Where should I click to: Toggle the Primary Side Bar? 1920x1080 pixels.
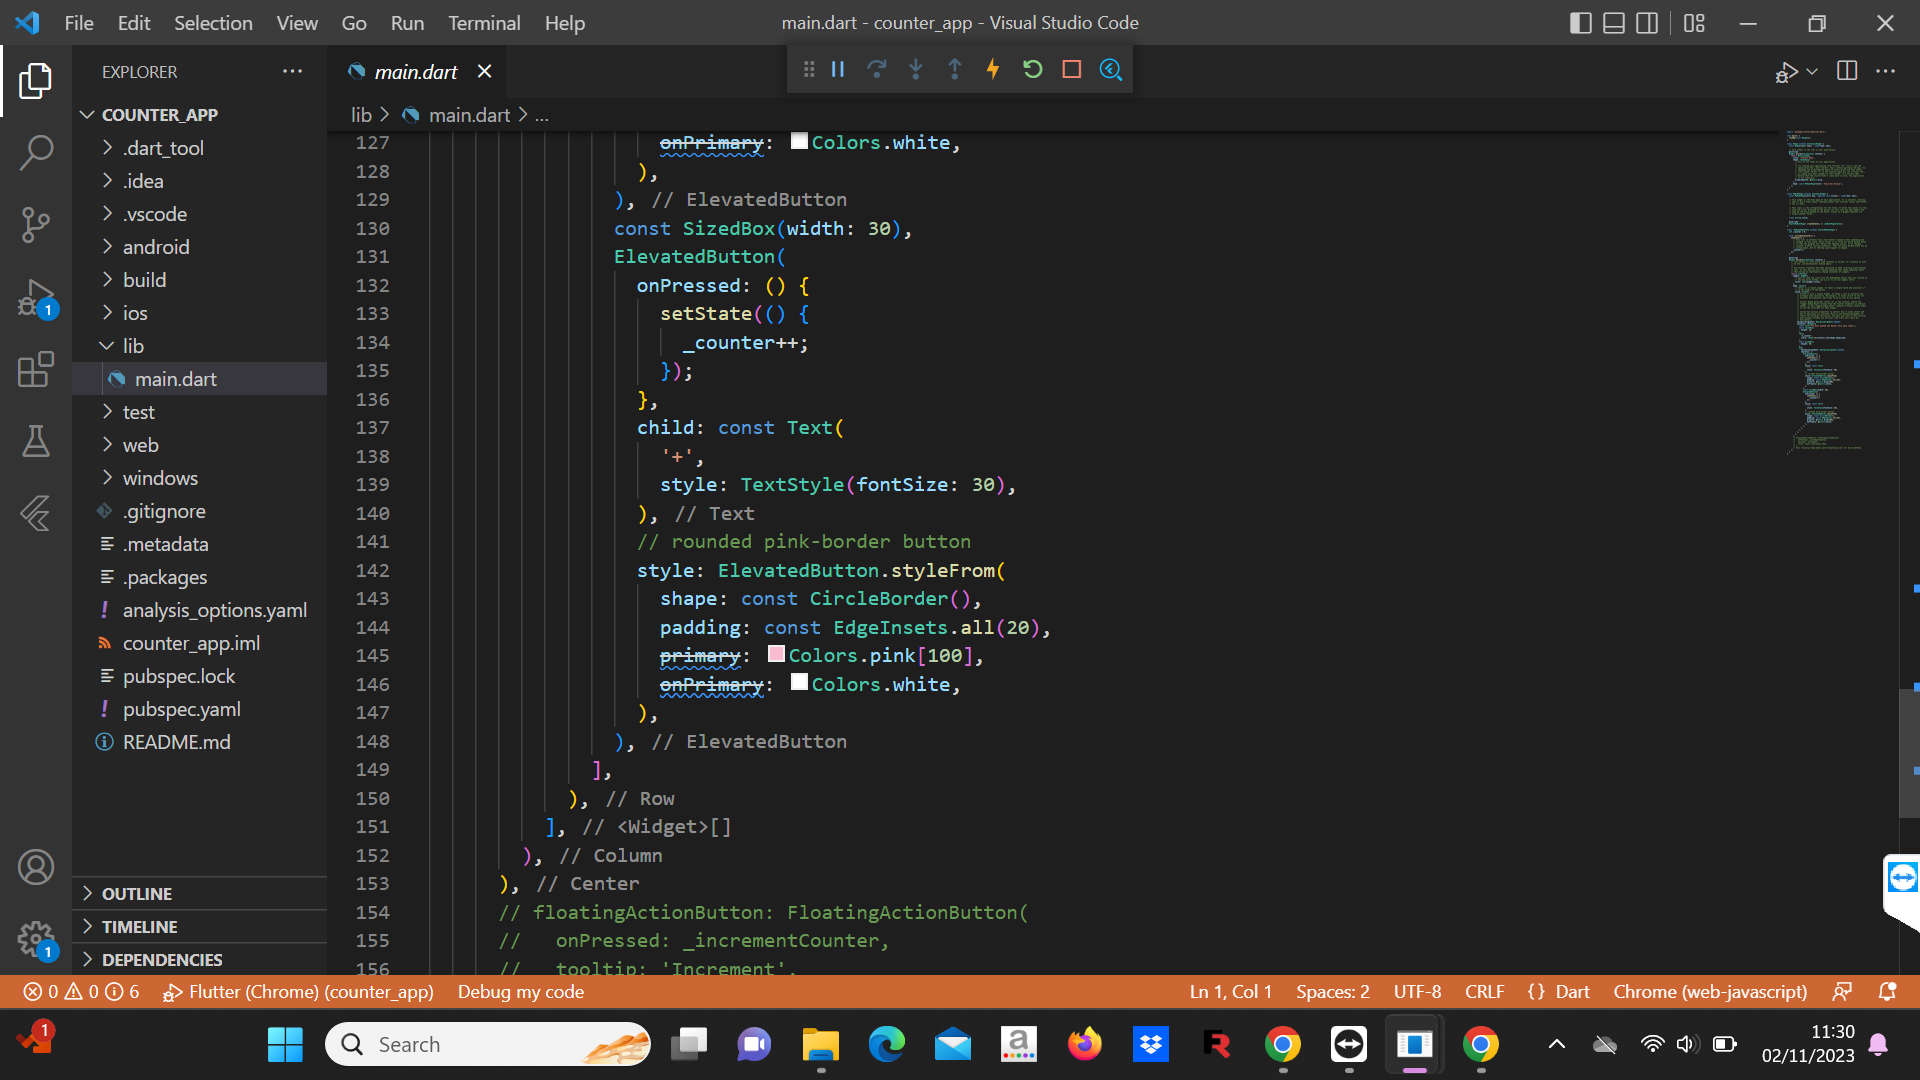point(1581,23)
